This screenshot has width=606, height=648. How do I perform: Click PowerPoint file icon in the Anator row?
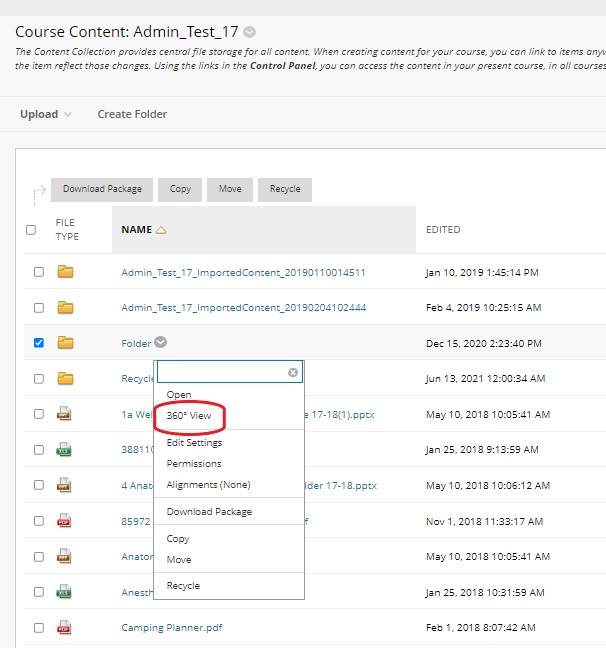click(64, 556)
